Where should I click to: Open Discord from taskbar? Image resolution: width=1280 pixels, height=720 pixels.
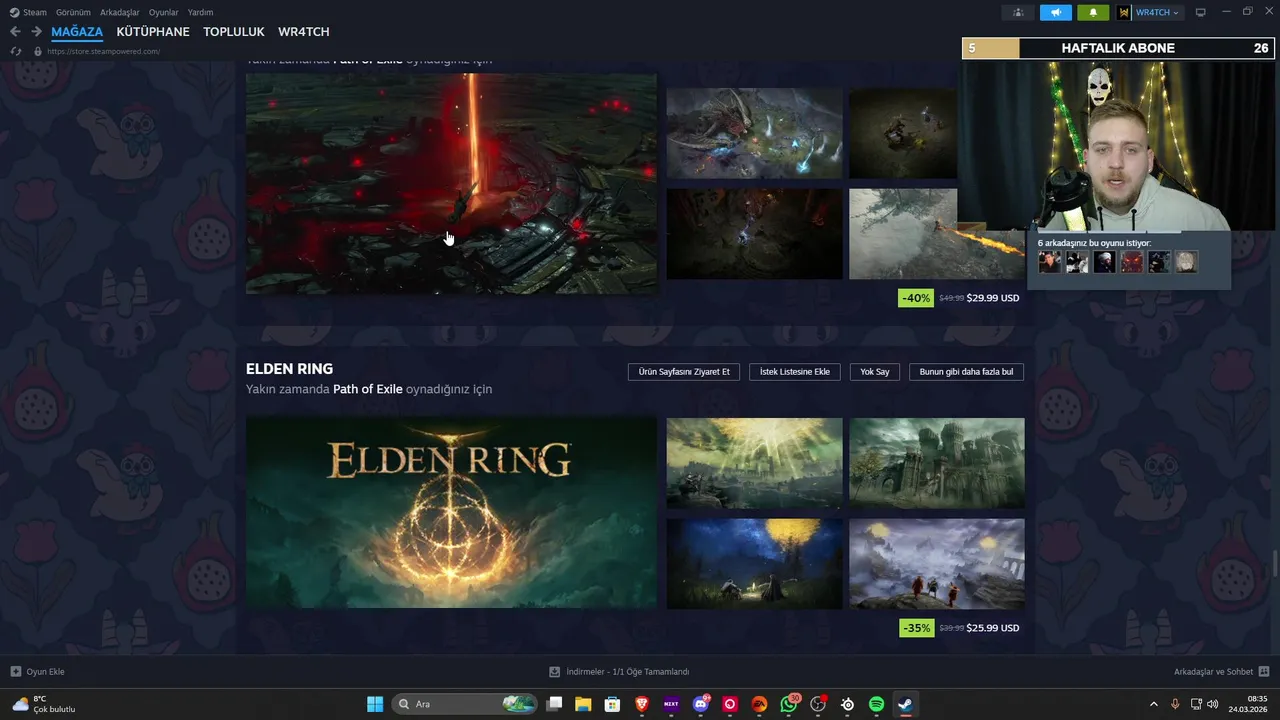[701, 704]
